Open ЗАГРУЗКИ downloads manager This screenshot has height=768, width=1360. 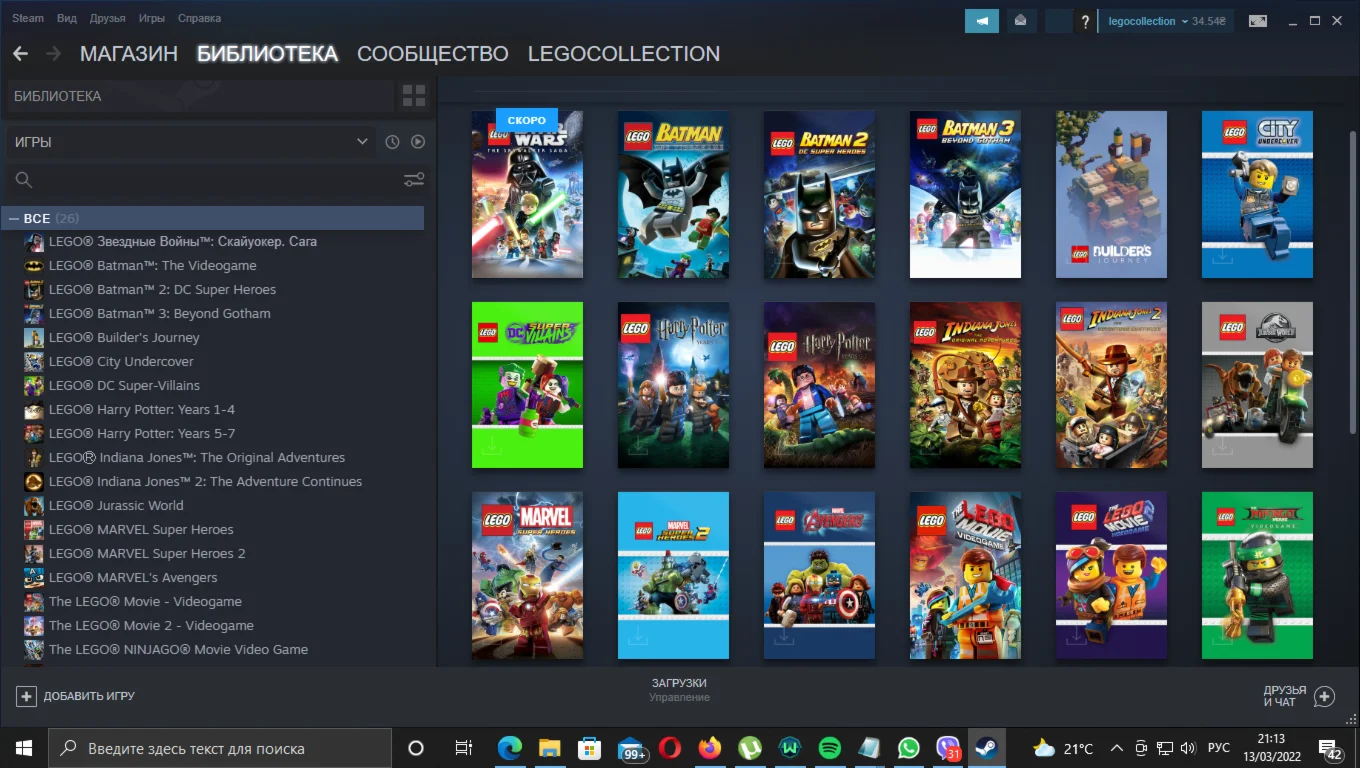[x=679, y=689]
